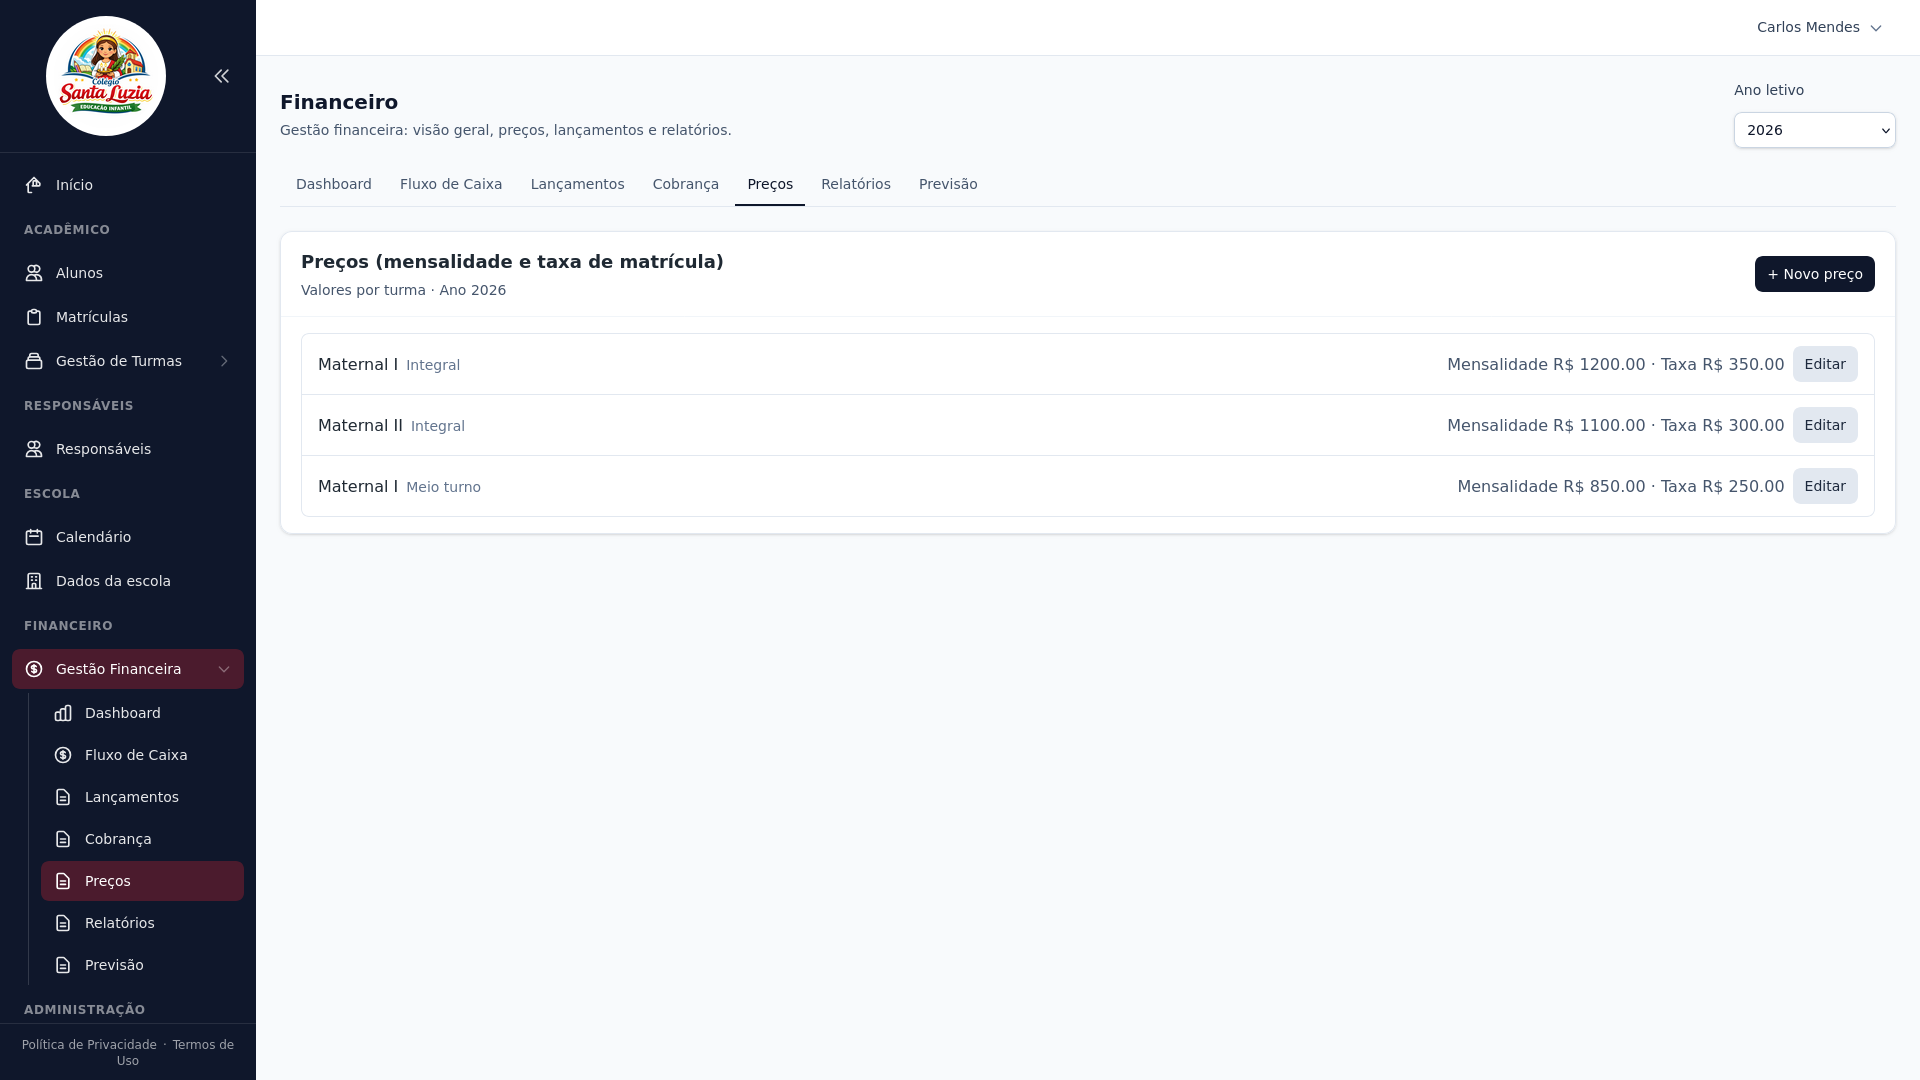Click the Dados da escola building icon
Image resolution: width=1920 pixels, height=1080 pixels.
[x=34, y=581]
